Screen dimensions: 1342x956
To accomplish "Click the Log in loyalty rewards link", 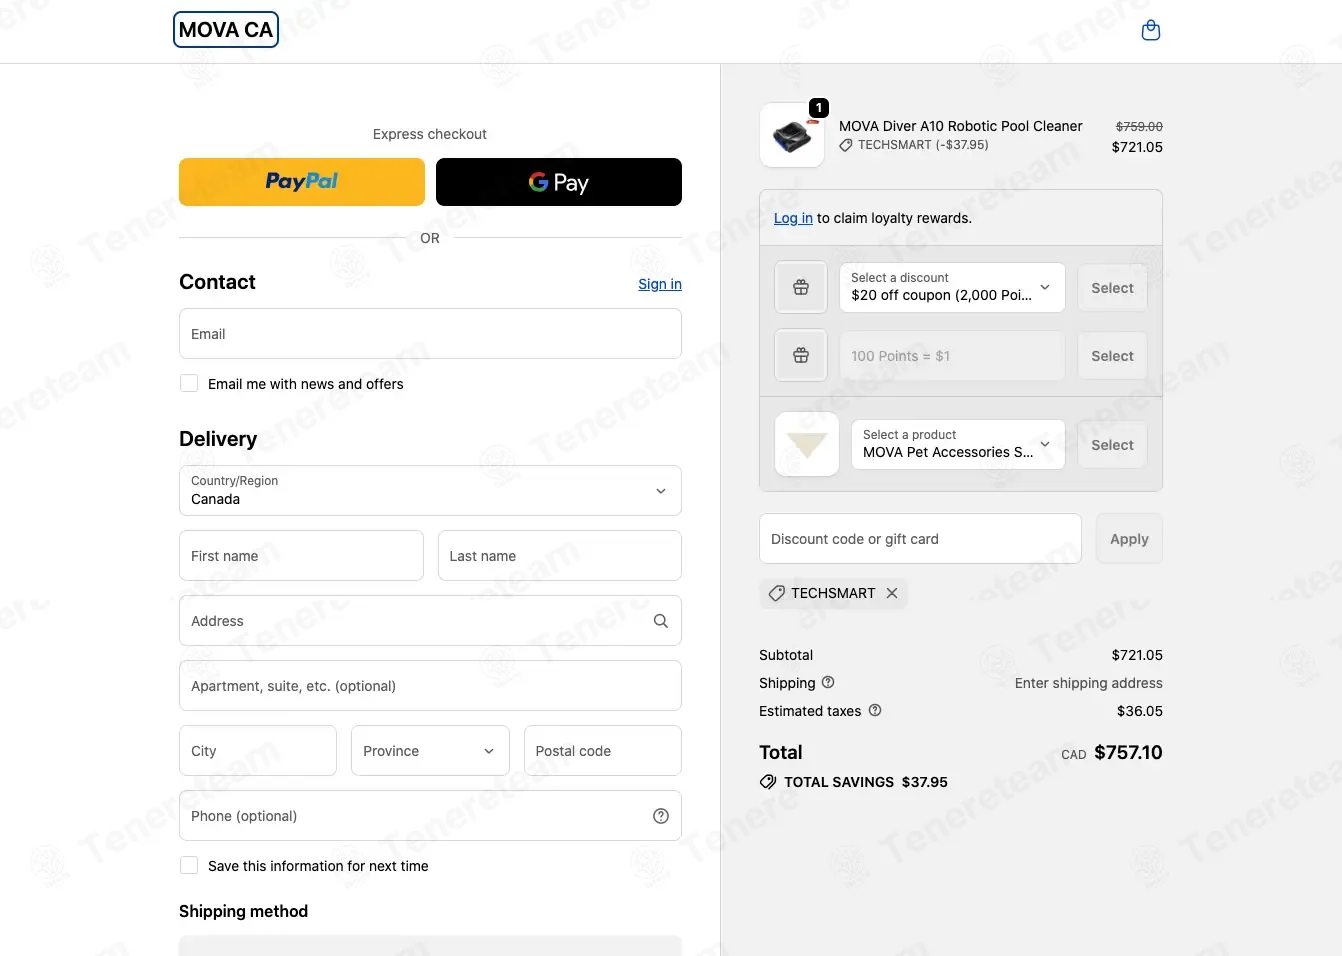I will tap(793, 218).
